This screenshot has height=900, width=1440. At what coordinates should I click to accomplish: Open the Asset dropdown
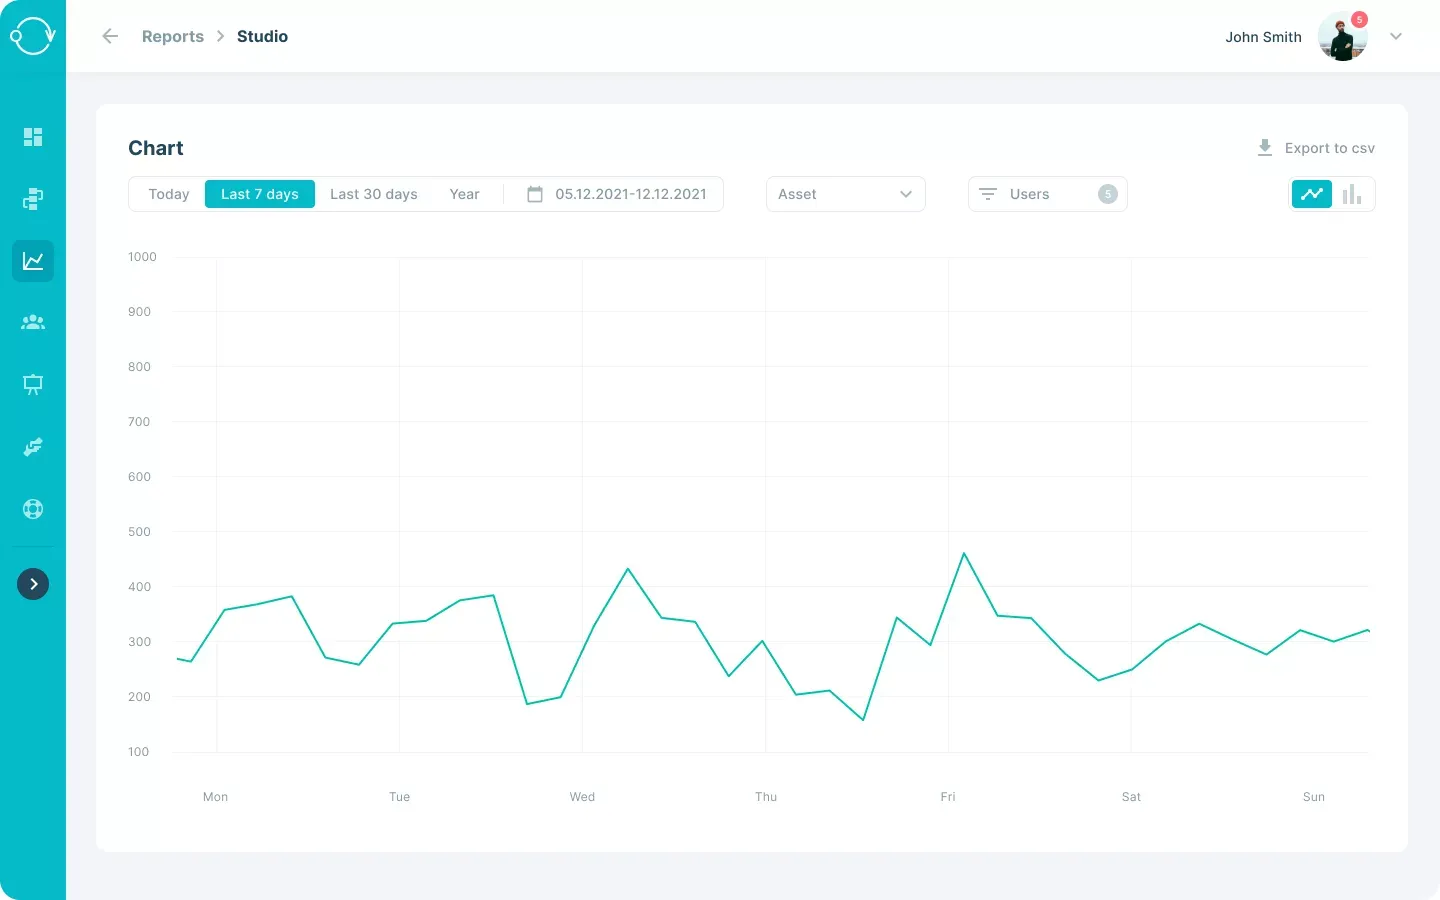845,194
